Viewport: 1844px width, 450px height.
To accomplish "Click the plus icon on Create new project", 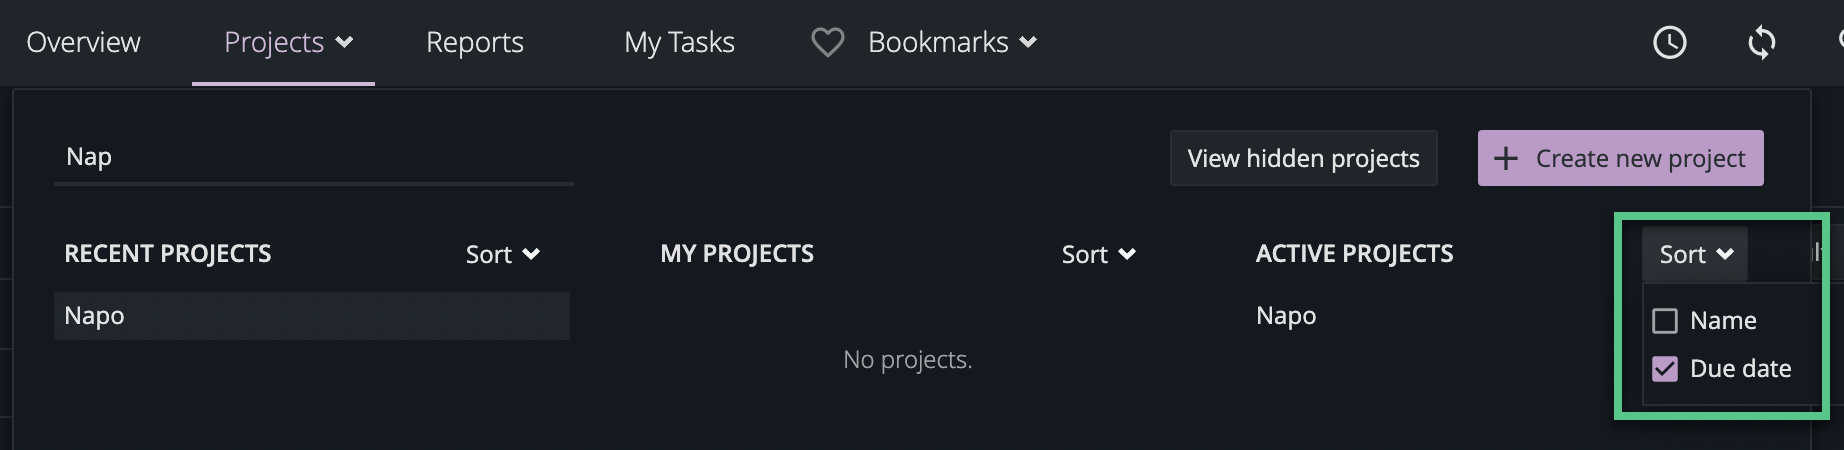I will (1505, 158).
